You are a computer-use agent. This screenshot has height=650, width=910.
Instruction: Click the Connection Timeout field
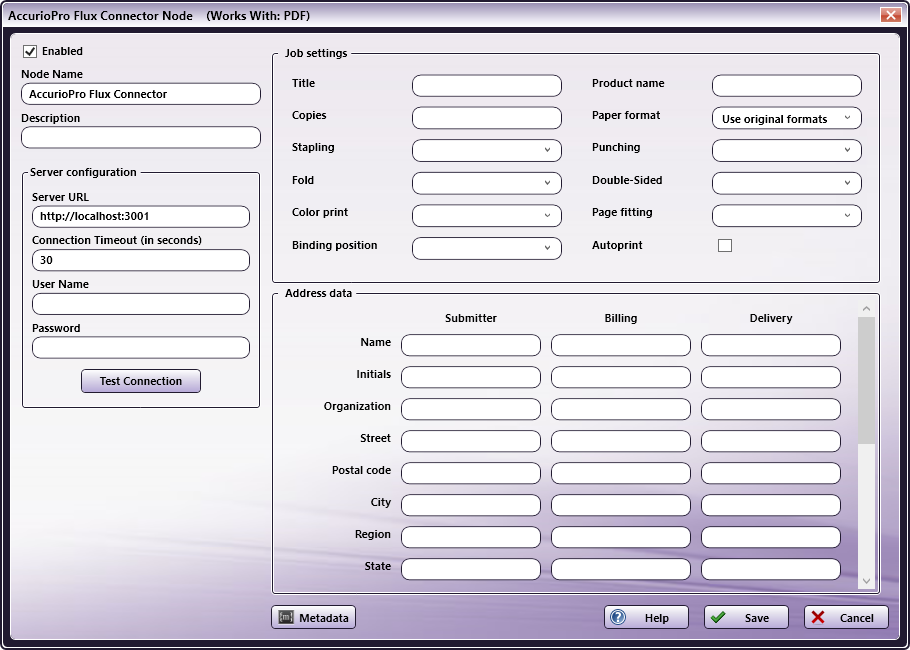click(x=141, y=260)
